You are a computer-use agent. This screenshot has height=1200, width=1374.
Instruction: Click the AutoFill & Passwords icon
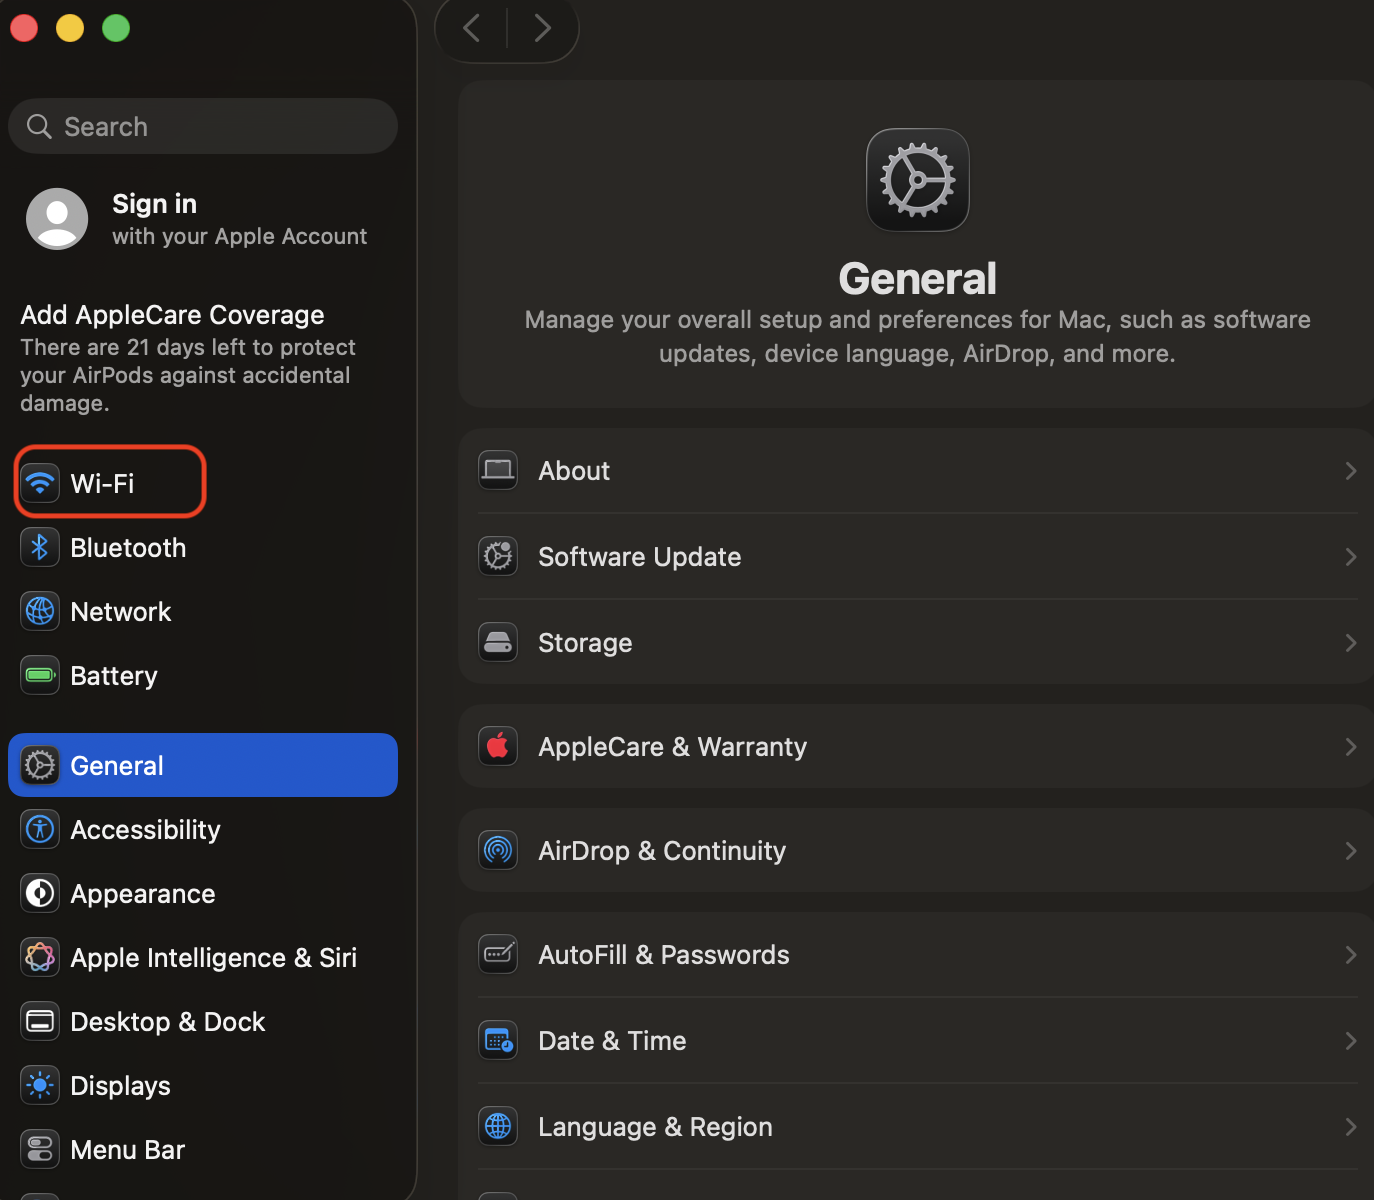(498, 954)
